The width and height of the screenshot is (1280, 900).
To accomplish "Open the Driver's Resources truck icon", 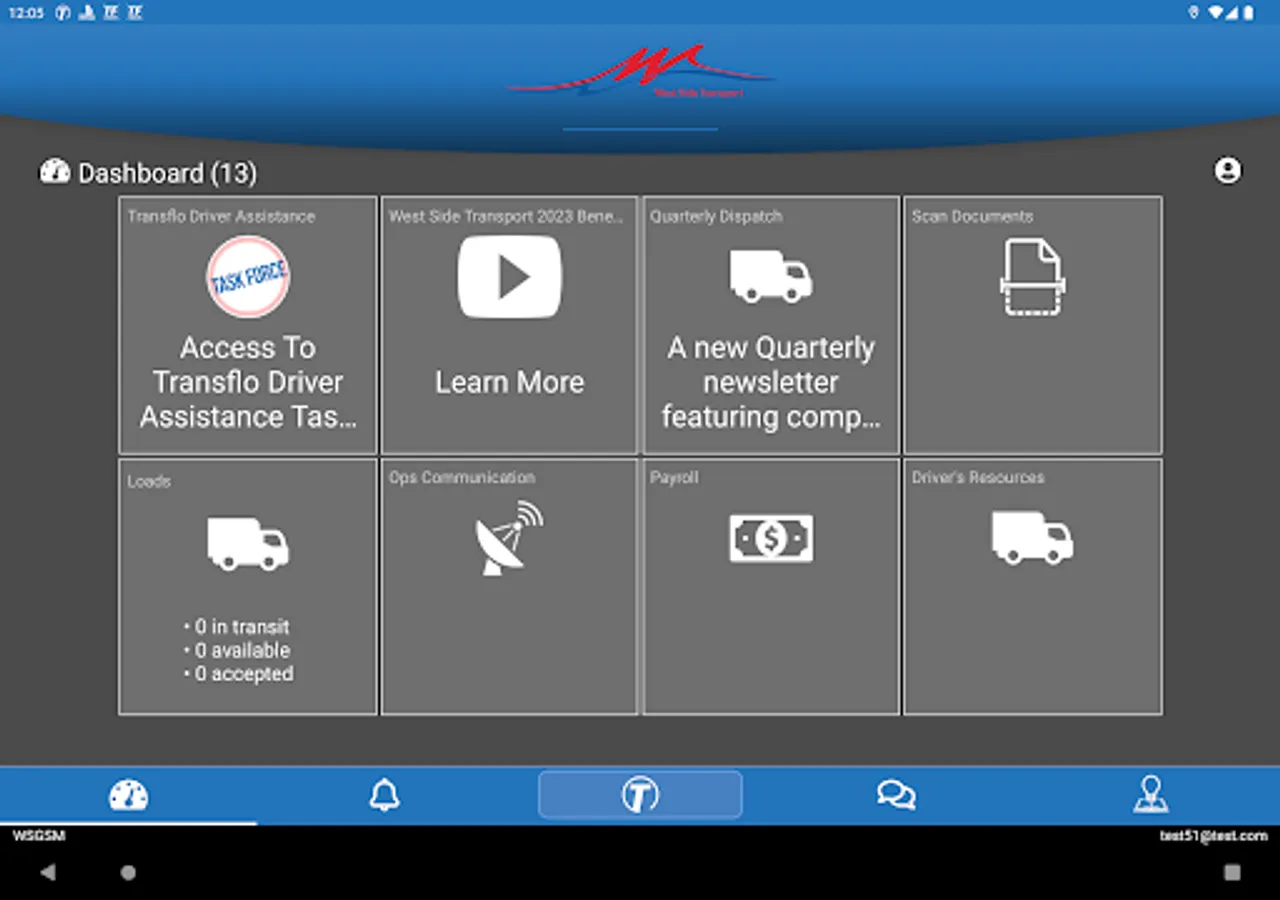I will 1032,538.
